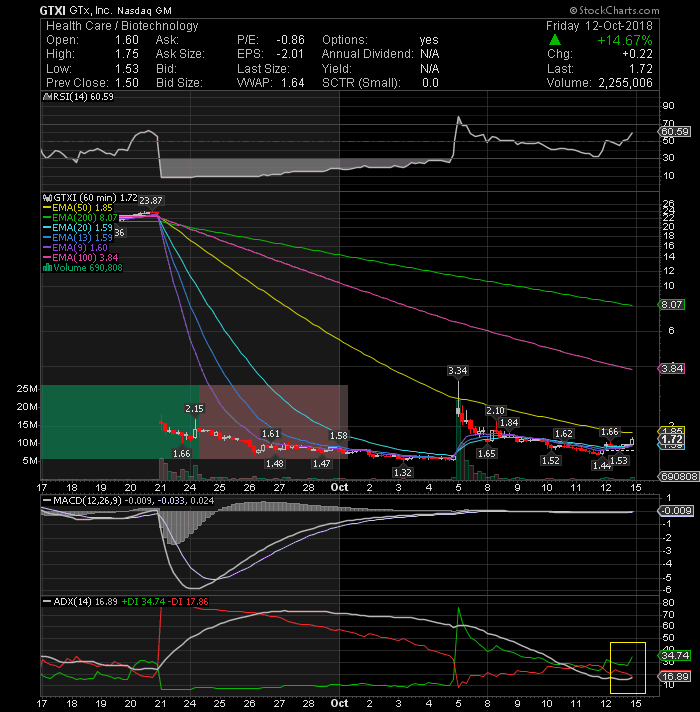Click the Options value yes
Screen dimensions: 700x712
pyautogui.click(x=429, y=40)
